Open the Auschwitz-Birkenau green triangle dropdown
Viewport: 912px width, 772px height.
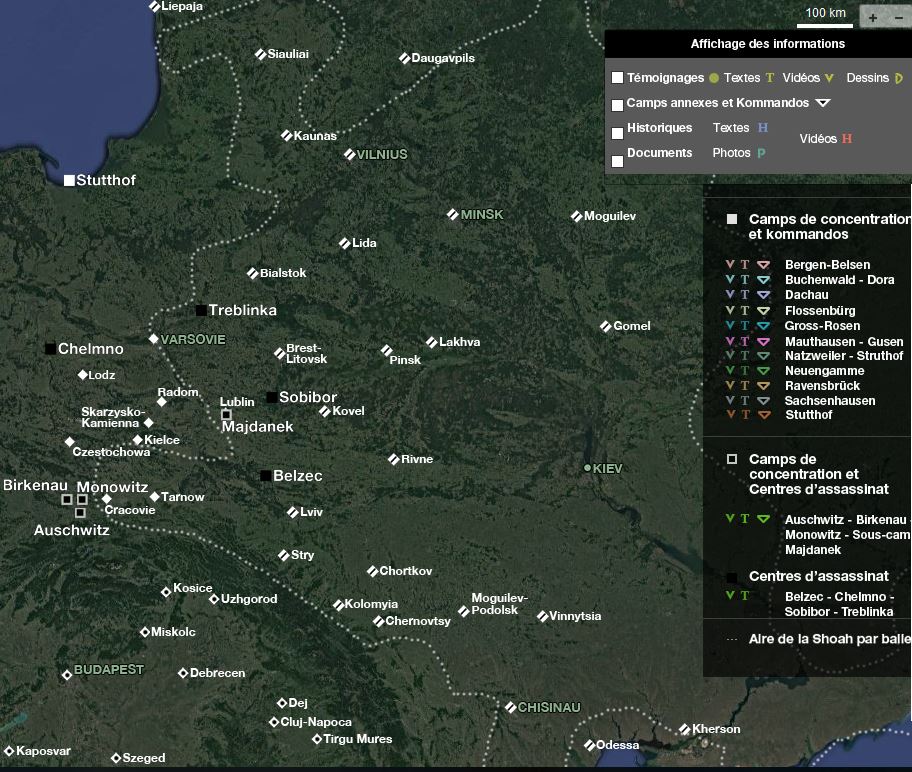pyautogui.click(x=763, y=519)
